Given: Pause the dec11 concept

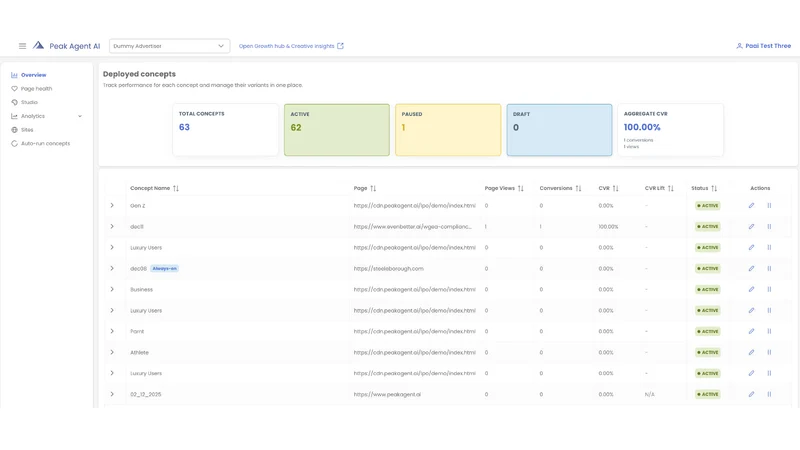Looking at the screenshot, I should tap(769, 227).
